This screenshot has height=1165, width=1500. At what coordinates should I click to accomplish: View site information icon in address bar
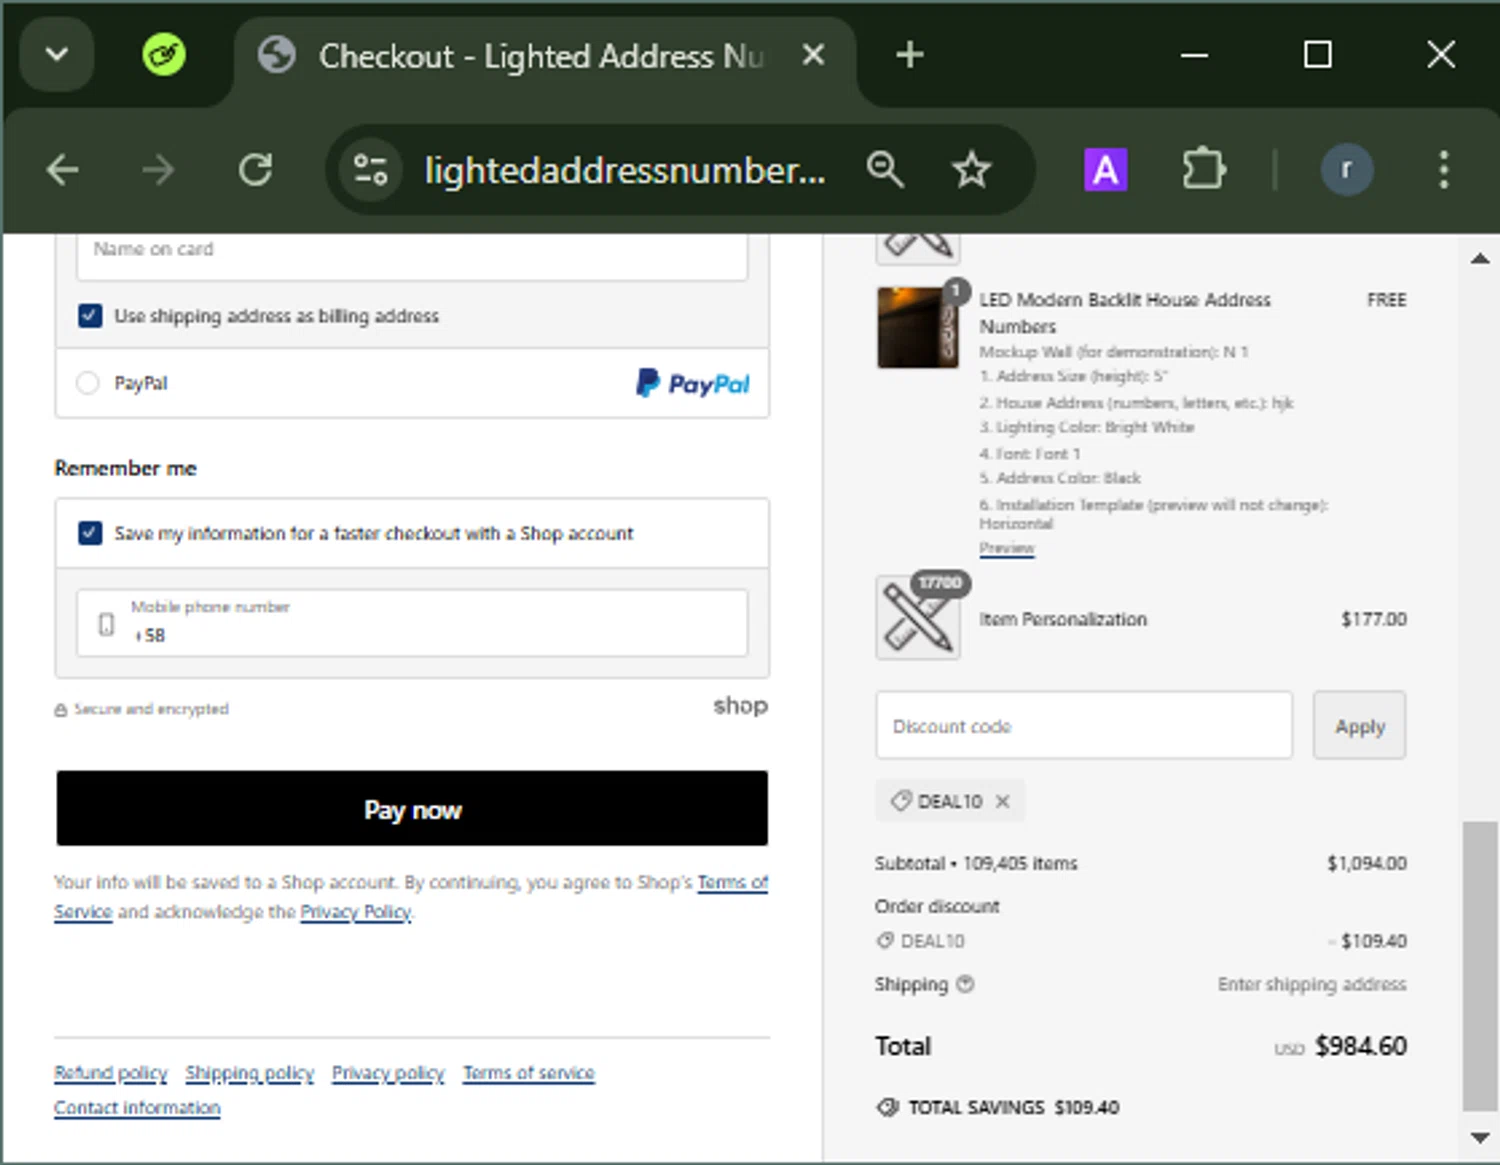[370, 170]
